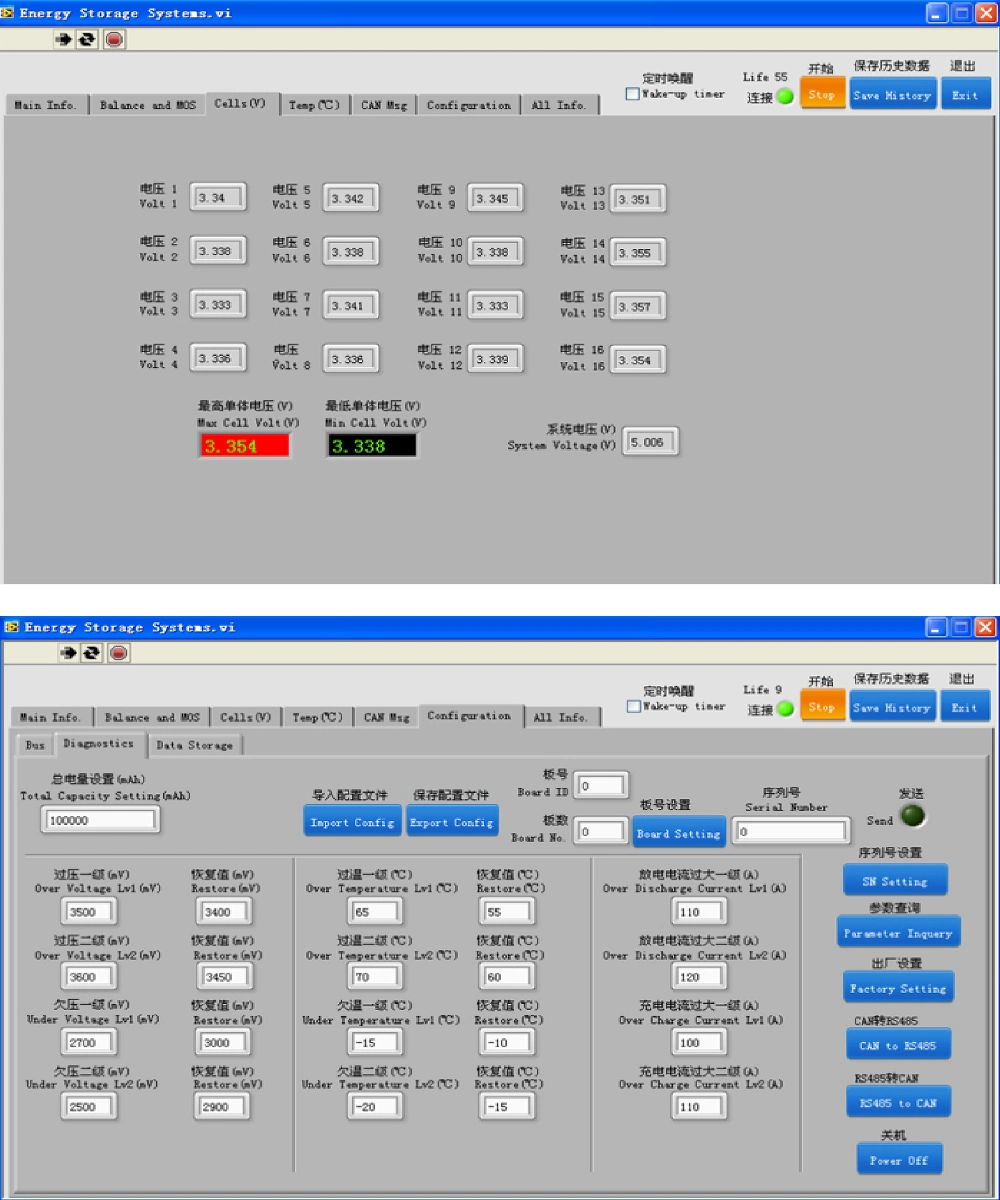Select the Bus sub-tab
This screenshot has width=1000, height=1200.
pyautogui.click(x=35, y=745)
